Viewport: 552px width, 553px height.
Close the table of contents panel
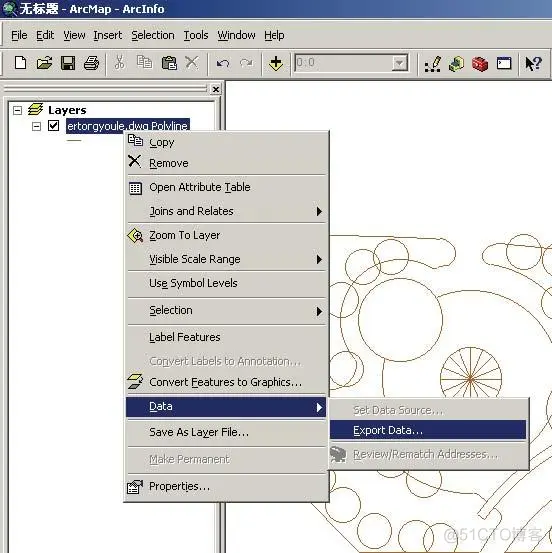click(x=216, y=90)
